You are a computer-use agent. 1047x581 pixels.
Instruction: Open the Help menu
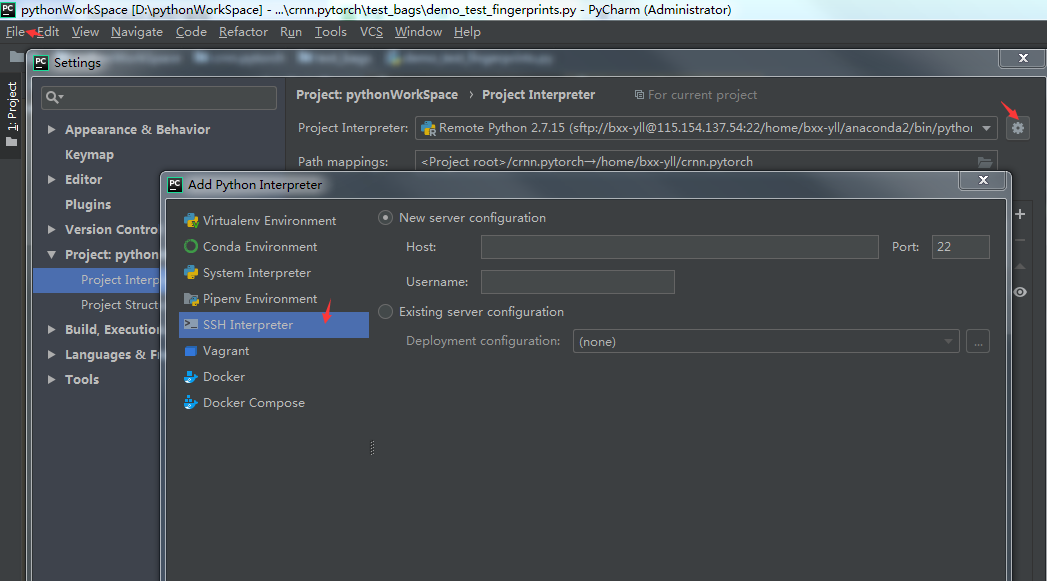click(467, 31)
